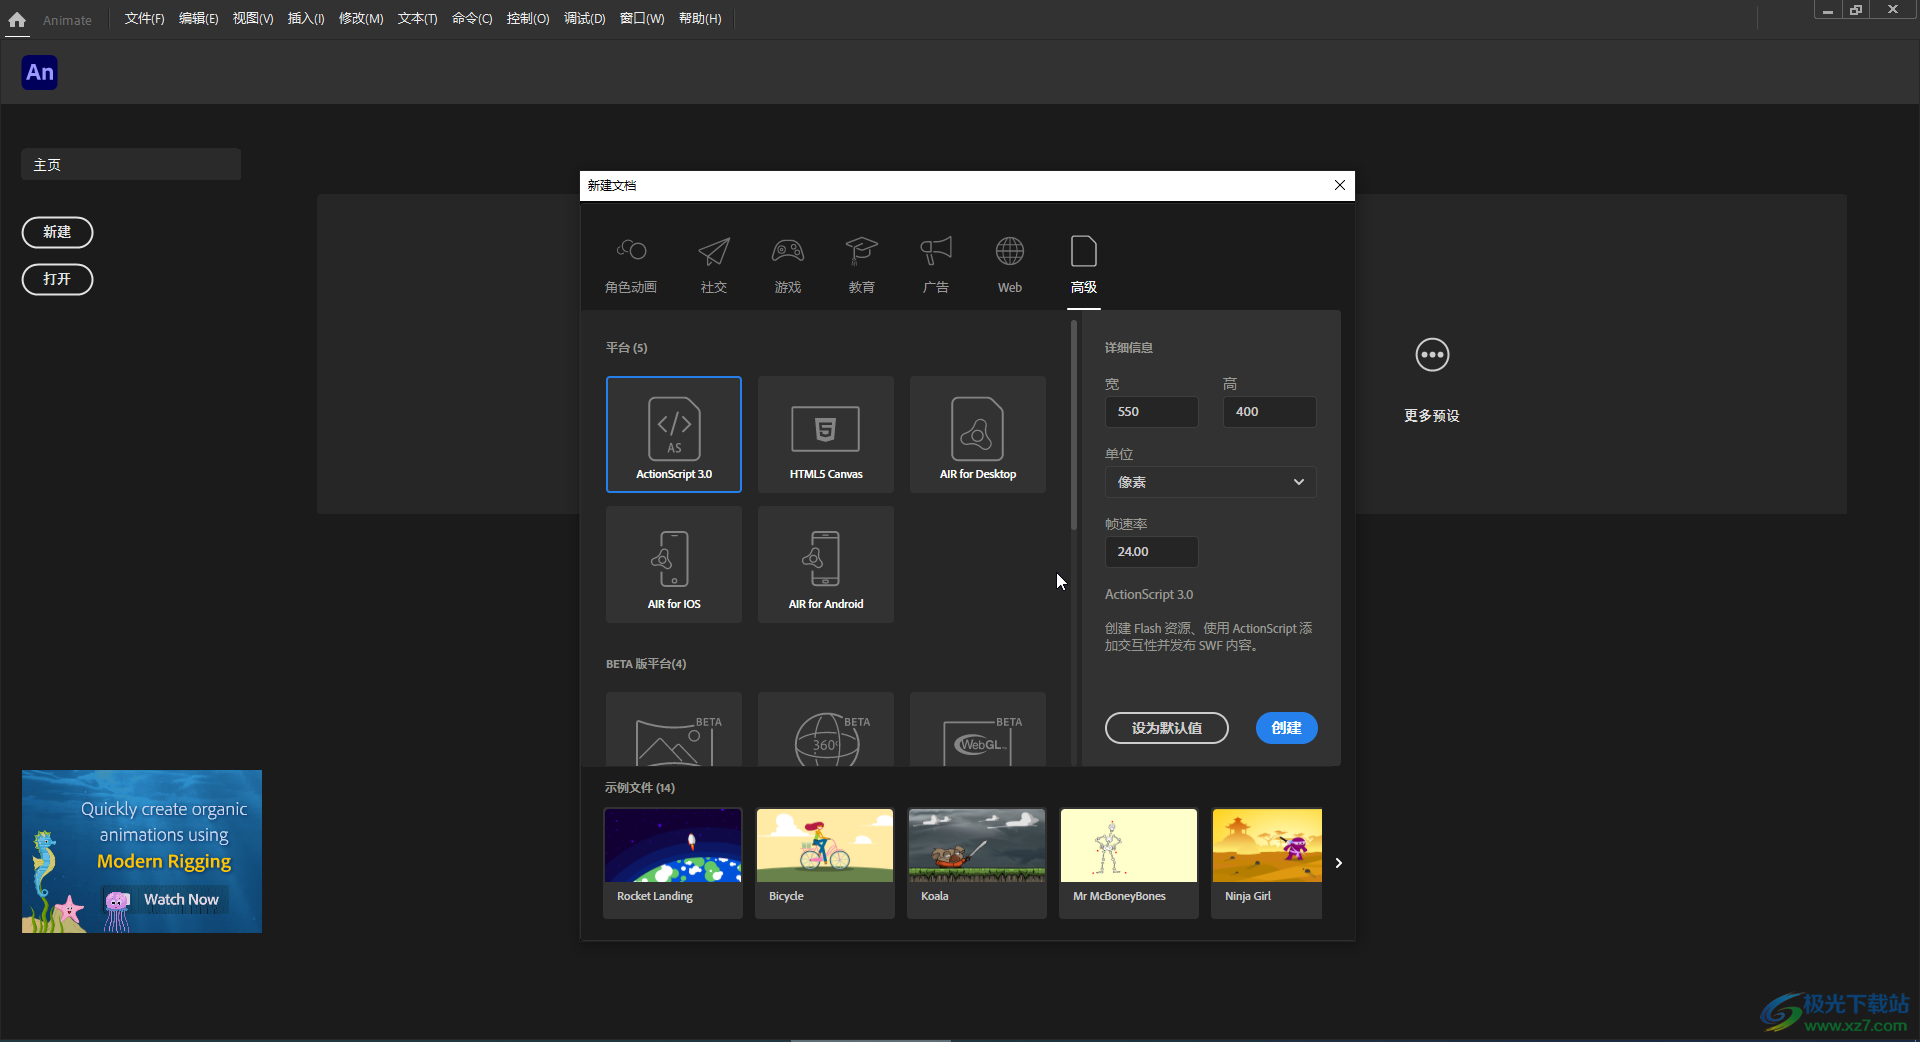Select the 主页 tab in sidebar
The image size is (1920, 1042).
[131, 165]
